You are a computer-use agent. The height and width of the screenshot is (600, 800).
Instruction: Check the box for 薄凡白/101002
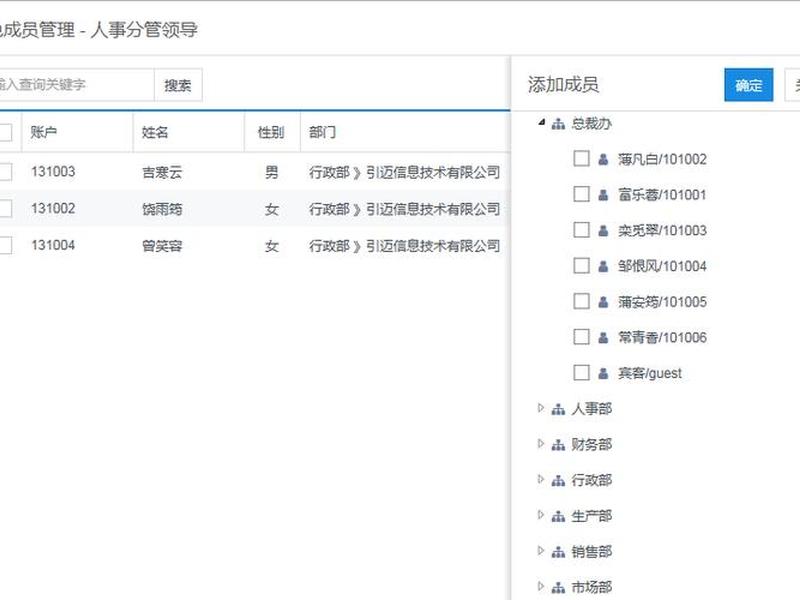pos(581,159)
